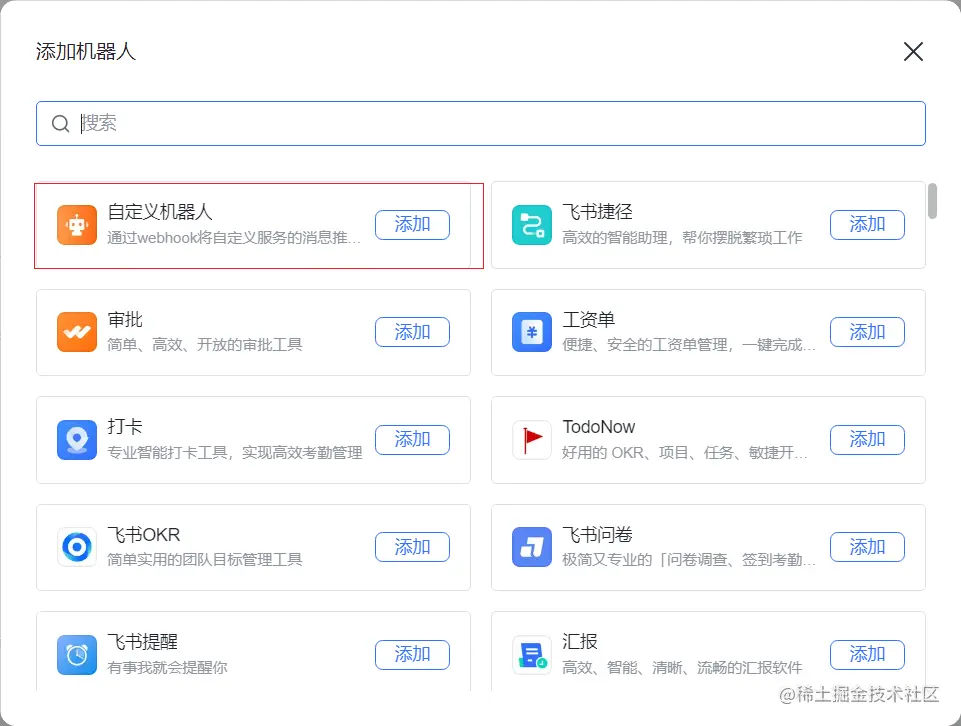Image resolution: width=961 pixels, height=726 pixels.
Task: Click the 汇报 report document icon
Action: click(x=531, y=655)
